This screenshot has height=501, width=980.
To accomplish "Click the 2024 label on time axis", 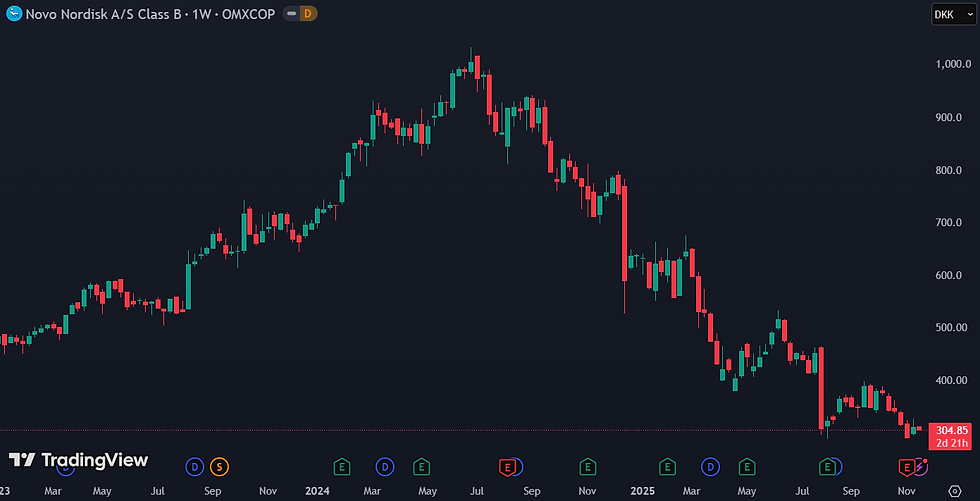I will click(317, 491).
